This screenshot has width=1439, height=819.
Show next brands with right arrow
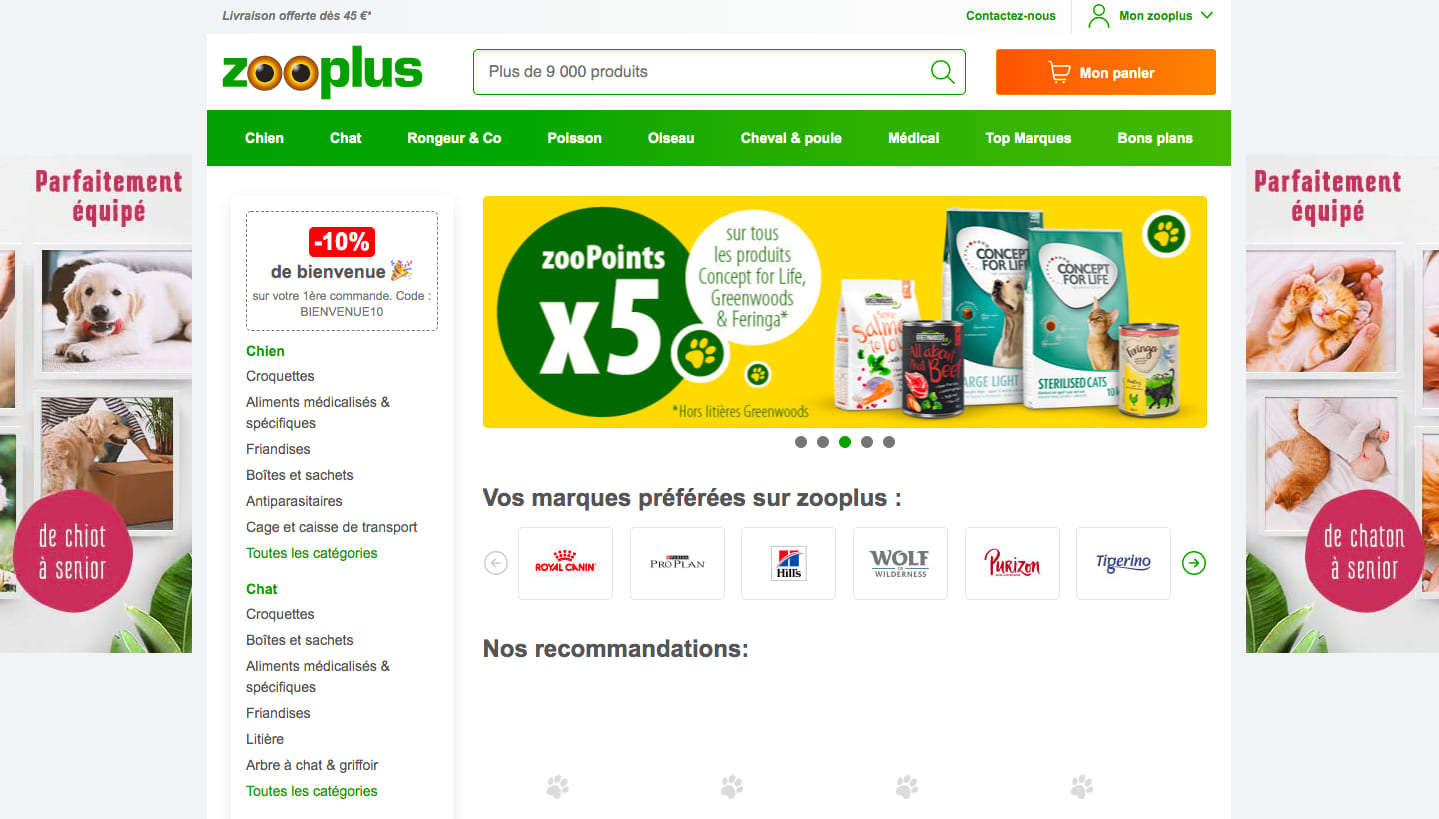tap(1194, 563)
